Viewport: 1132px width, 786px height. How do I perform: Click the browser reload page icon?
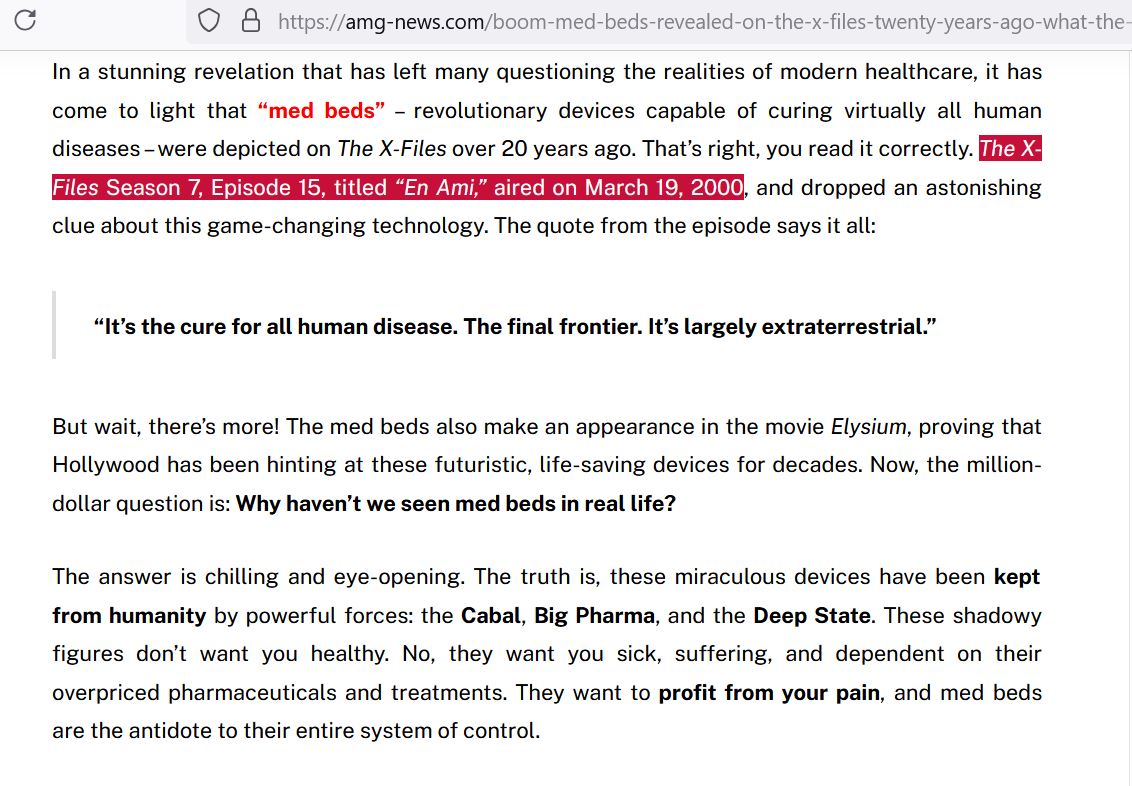[x=27, y=20]
